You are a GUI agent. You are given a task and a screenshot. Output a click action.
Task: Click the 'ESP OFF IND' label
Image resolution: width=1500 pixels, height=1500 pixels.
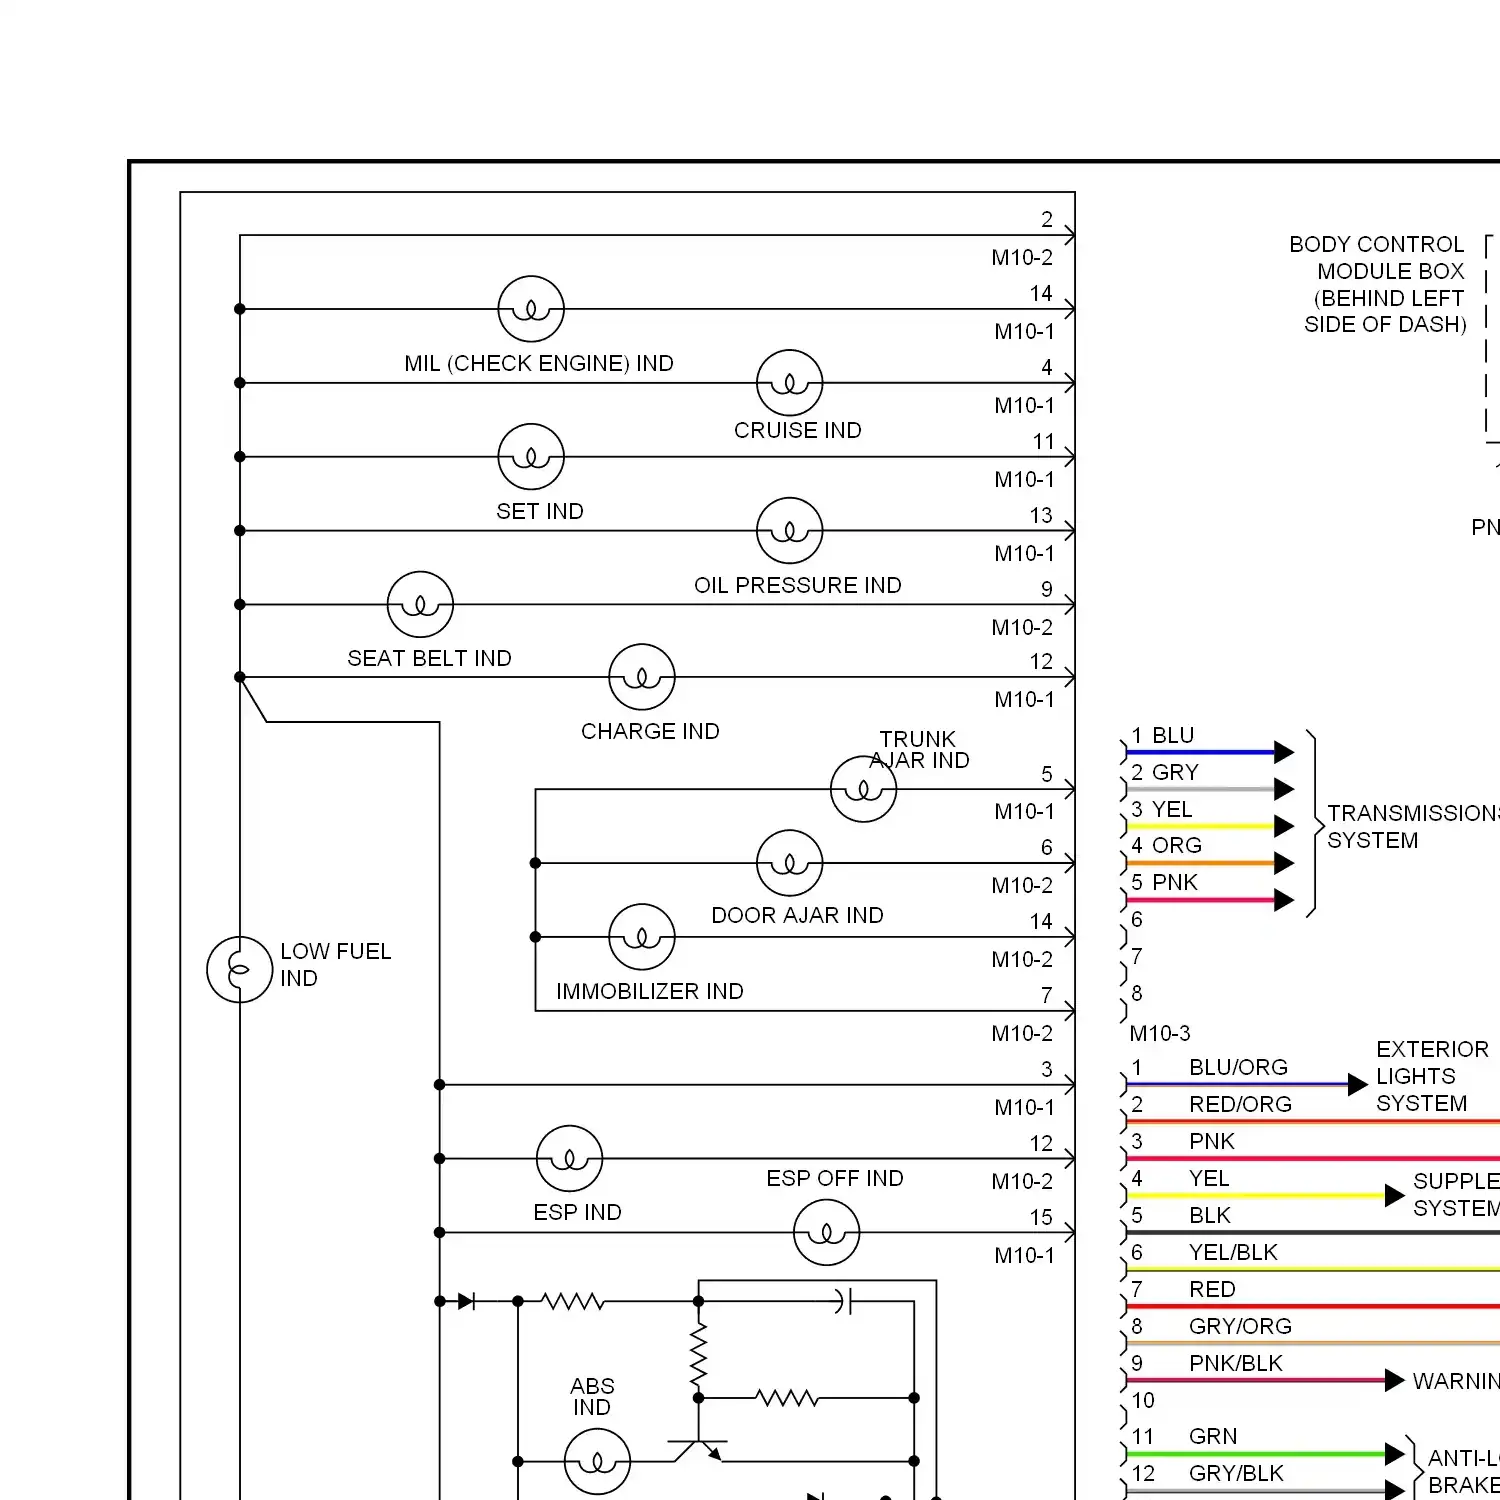(x=835, y=1178)
